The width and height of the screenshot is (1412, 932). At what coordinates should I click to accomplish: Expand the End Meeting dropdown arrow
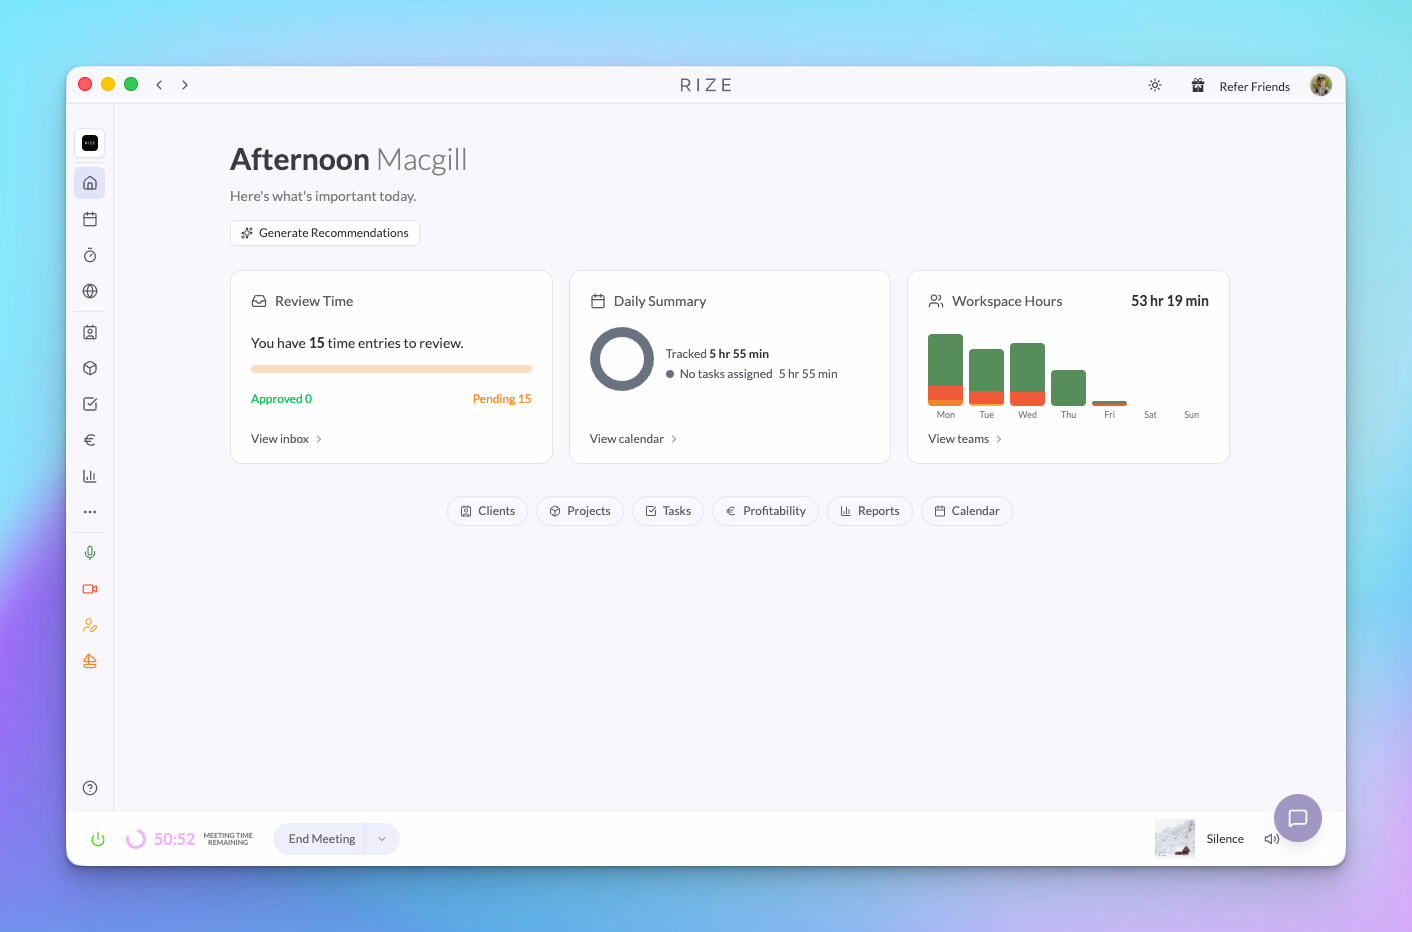[382, 839]
